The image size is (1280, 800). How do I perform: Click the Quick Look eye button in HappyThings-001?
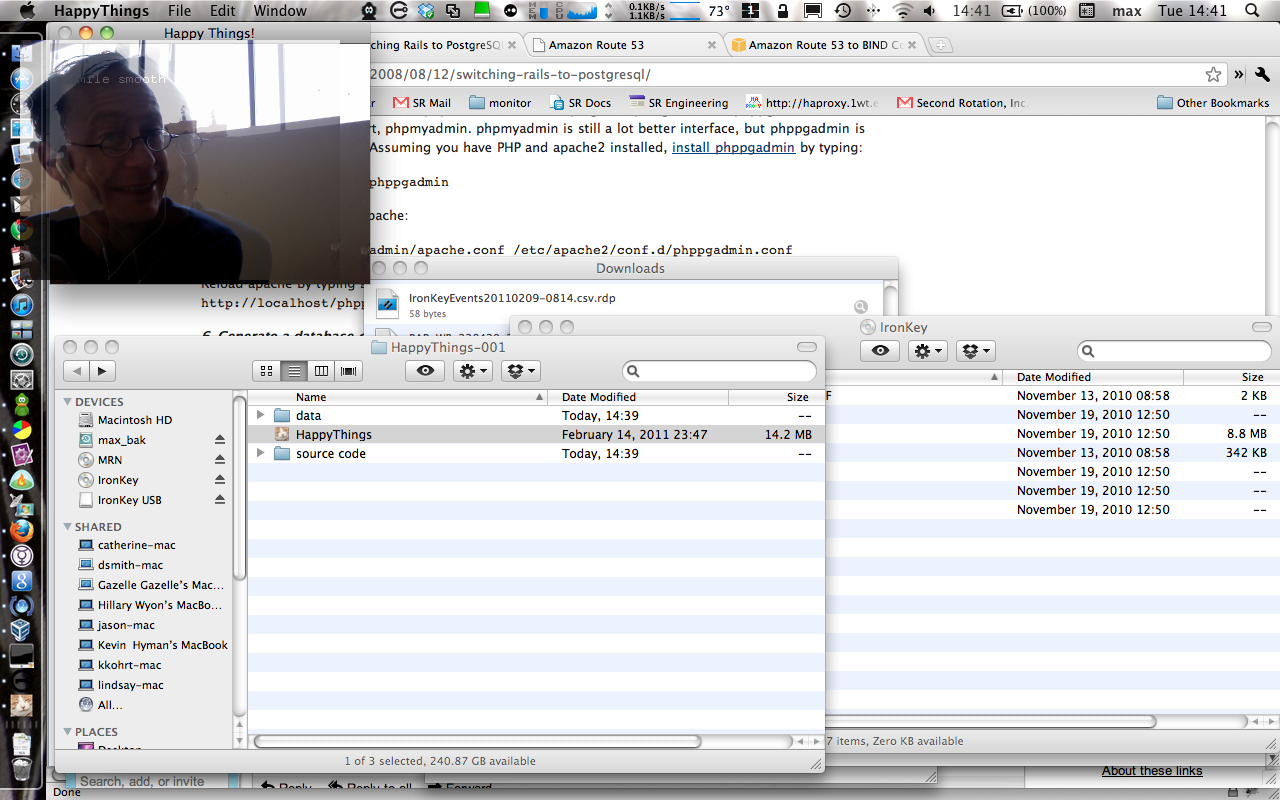click(426, 371)
